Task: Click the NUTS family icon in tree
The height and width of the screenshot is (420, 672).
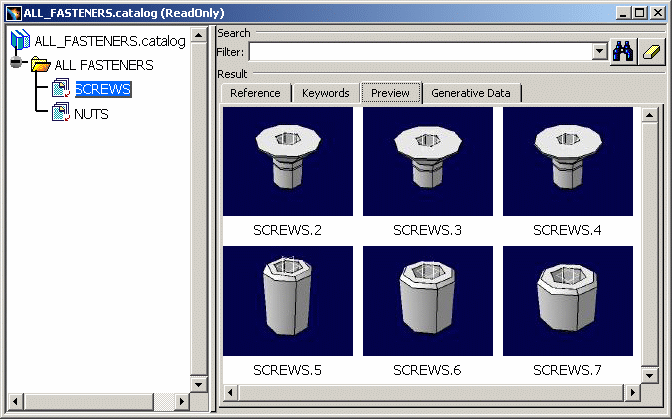Action: click(61, 112)
